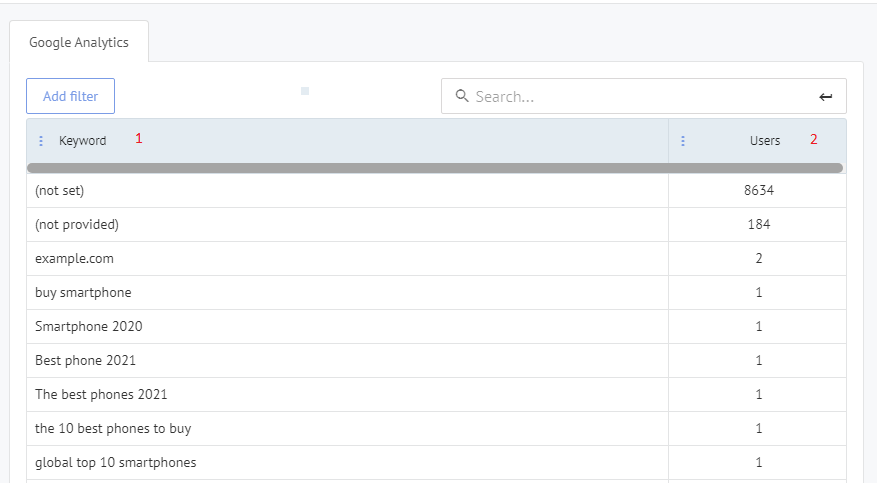Select the buy smartphone row
The image size is (877, 483).
436,292
